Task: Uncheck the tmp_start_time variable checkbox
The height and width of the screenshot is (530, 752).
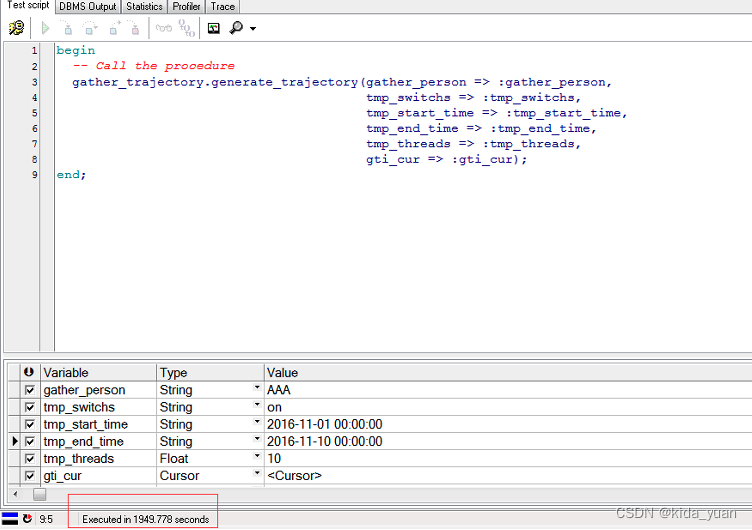Action: tap(30, 424)
